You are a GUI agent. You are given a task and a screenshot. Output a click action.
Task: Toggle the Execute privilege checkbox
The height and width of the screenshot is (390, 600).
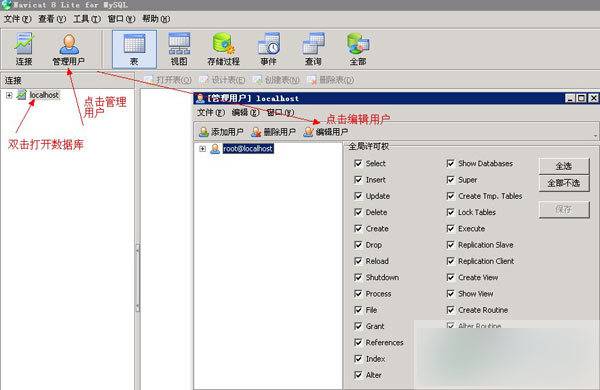pyautogui.click(x=450, y=228)
